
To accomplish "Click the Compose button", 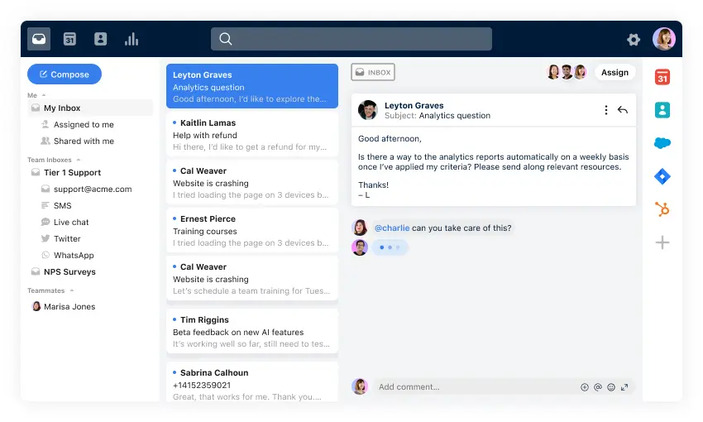I will click(64, 74).
